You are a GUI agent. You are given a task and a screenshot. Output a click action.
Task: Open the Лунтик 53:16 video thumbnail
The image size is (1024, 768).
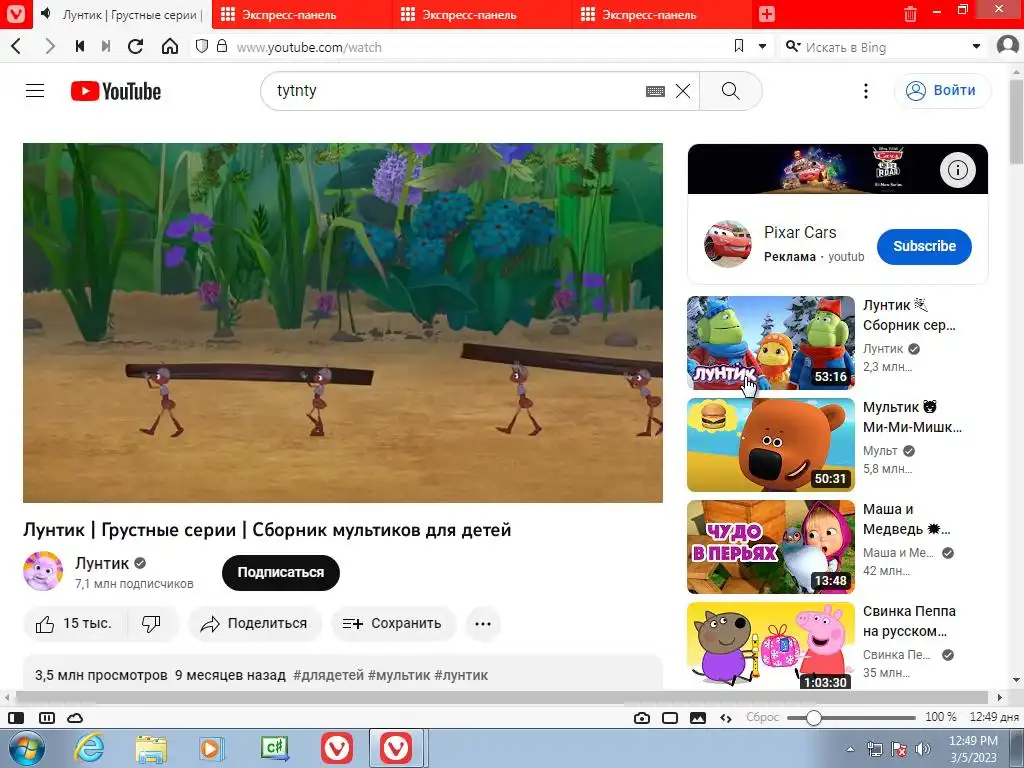click(771, 343)
